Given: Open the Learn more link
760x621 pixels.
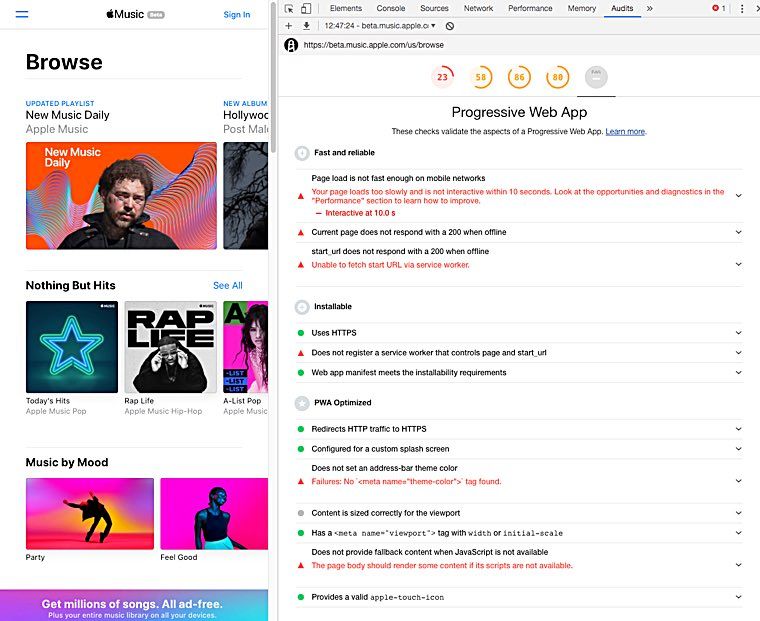Looking at the screenshot, I should coord(625,131).
